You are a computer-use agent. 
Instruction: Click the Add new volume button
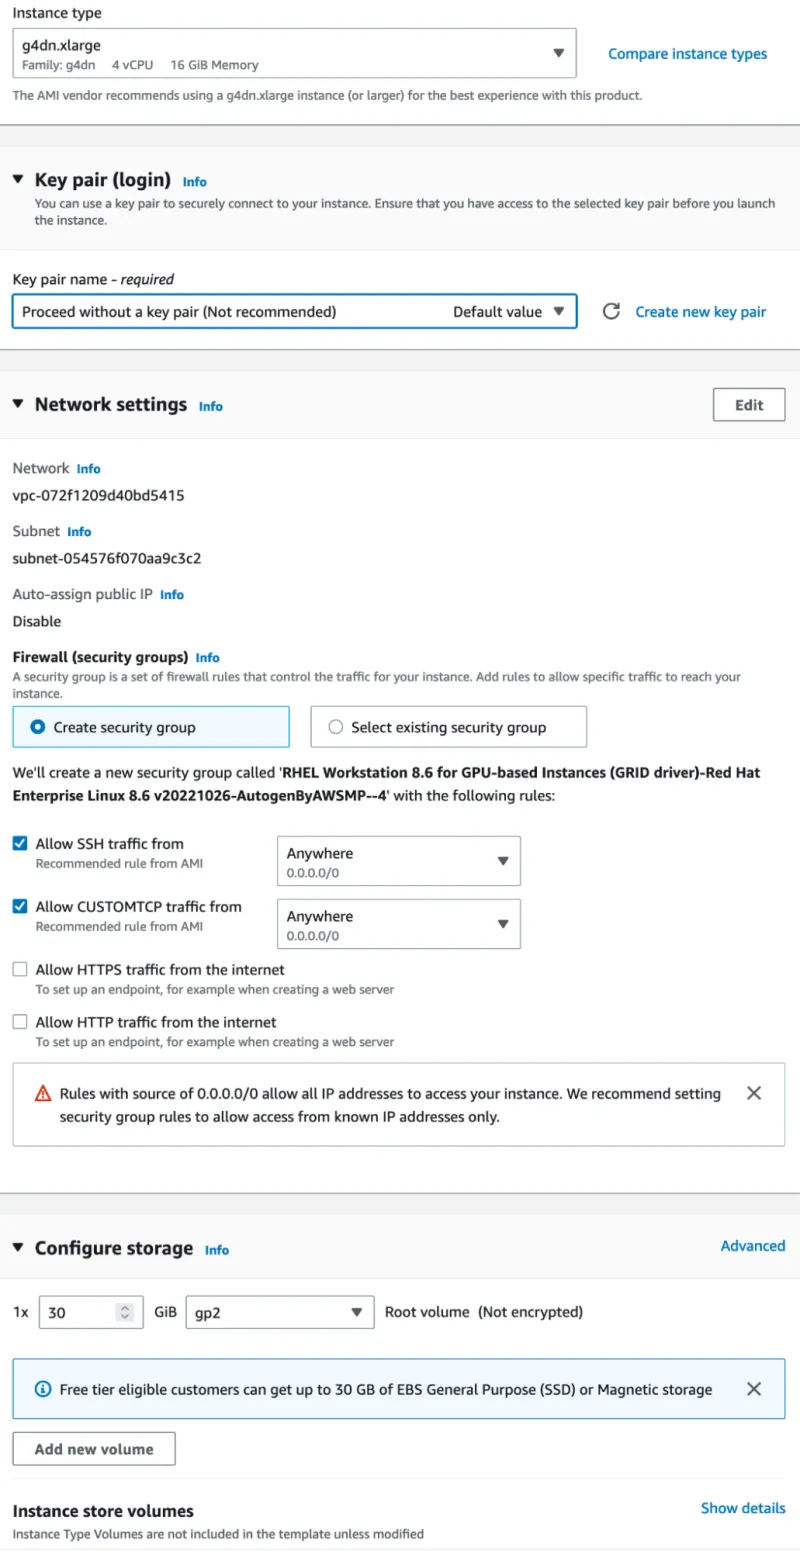point(93,1448)
